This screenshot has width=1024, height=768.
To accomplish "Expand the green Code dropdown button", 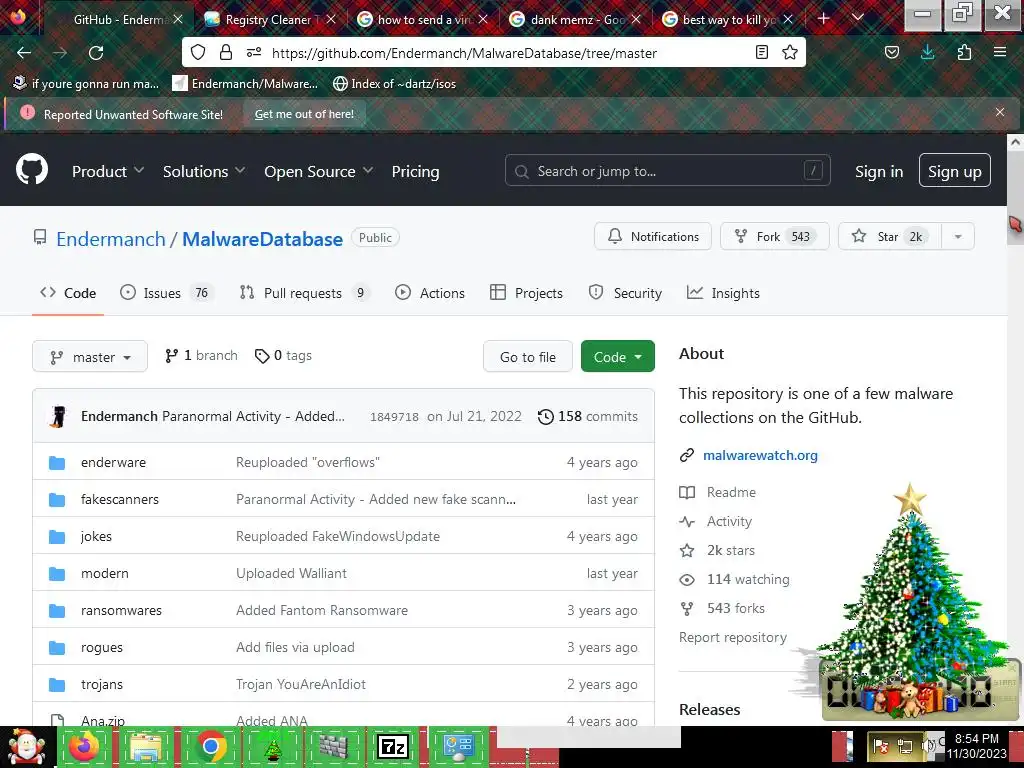I will point(617,357).
